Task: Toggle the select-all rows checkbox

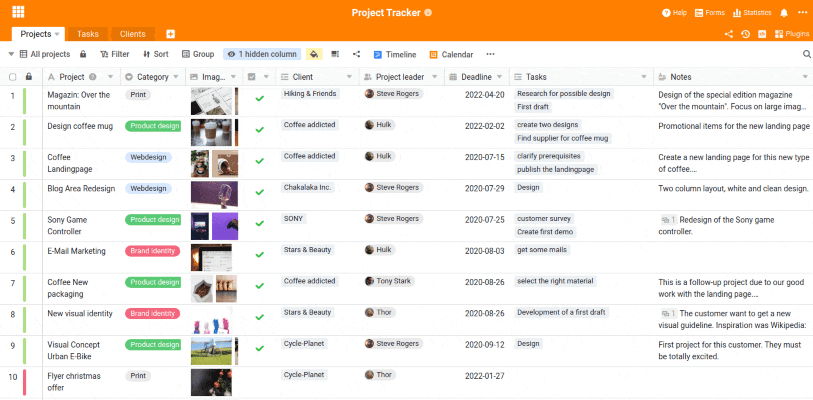Action: pyautogui.click(x=12, y=77)
